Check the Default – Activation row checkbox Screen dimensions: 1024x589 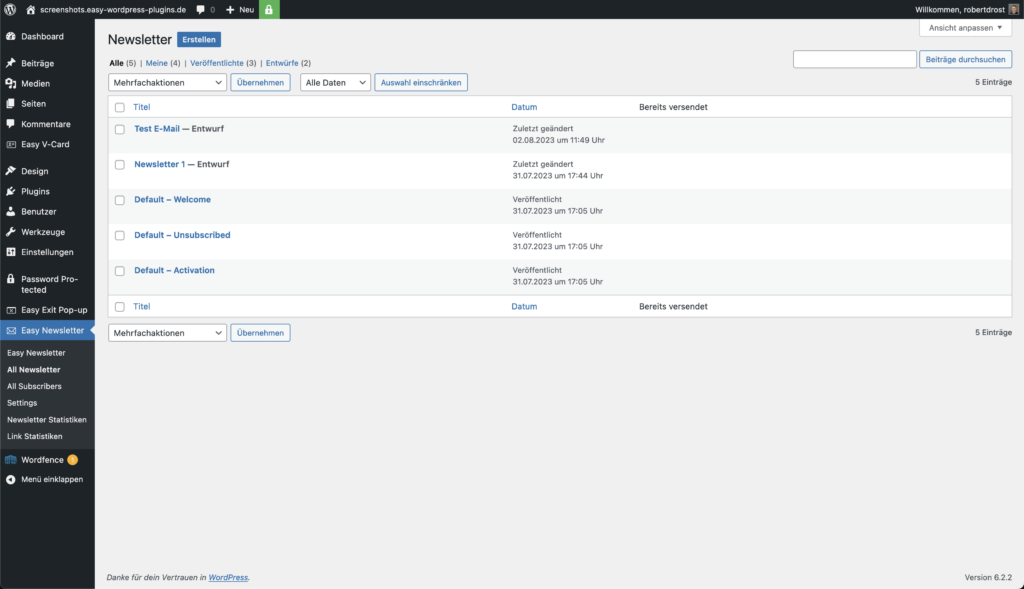[x=120, y=270]
